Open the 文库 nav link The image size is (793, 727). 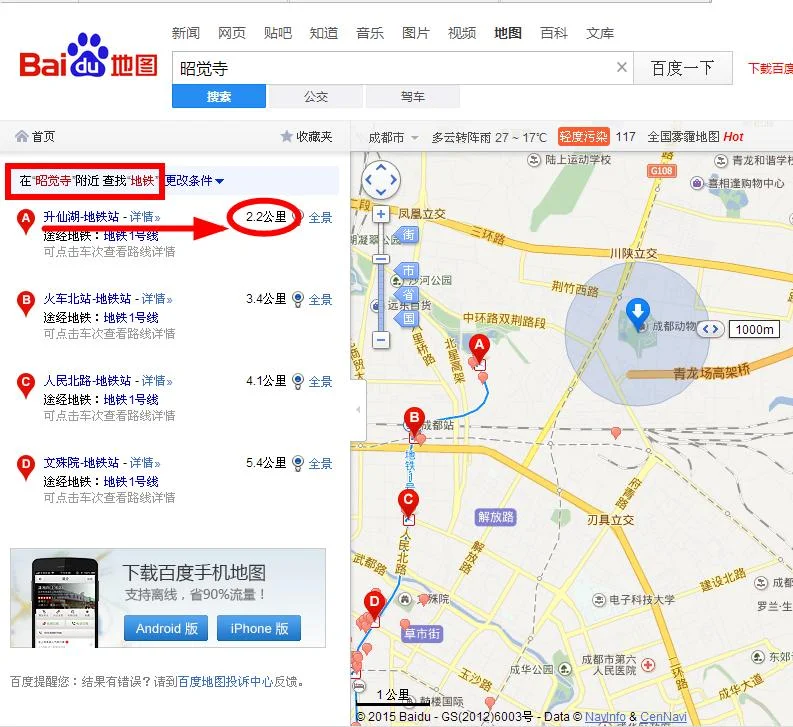point(600,33)
